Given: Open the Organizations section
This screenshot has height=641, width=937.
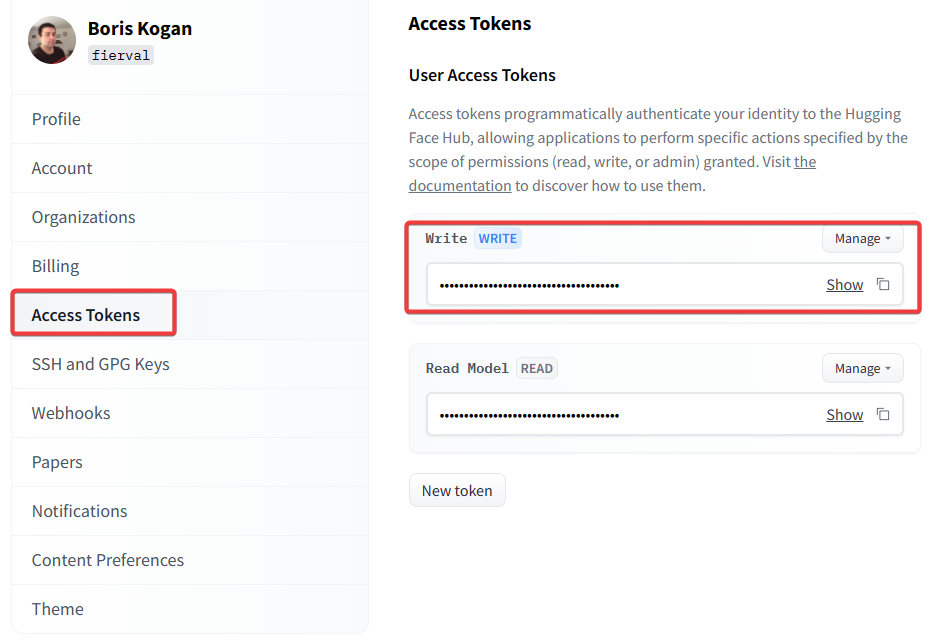Looking at the screenshot, I should (83, 217).
